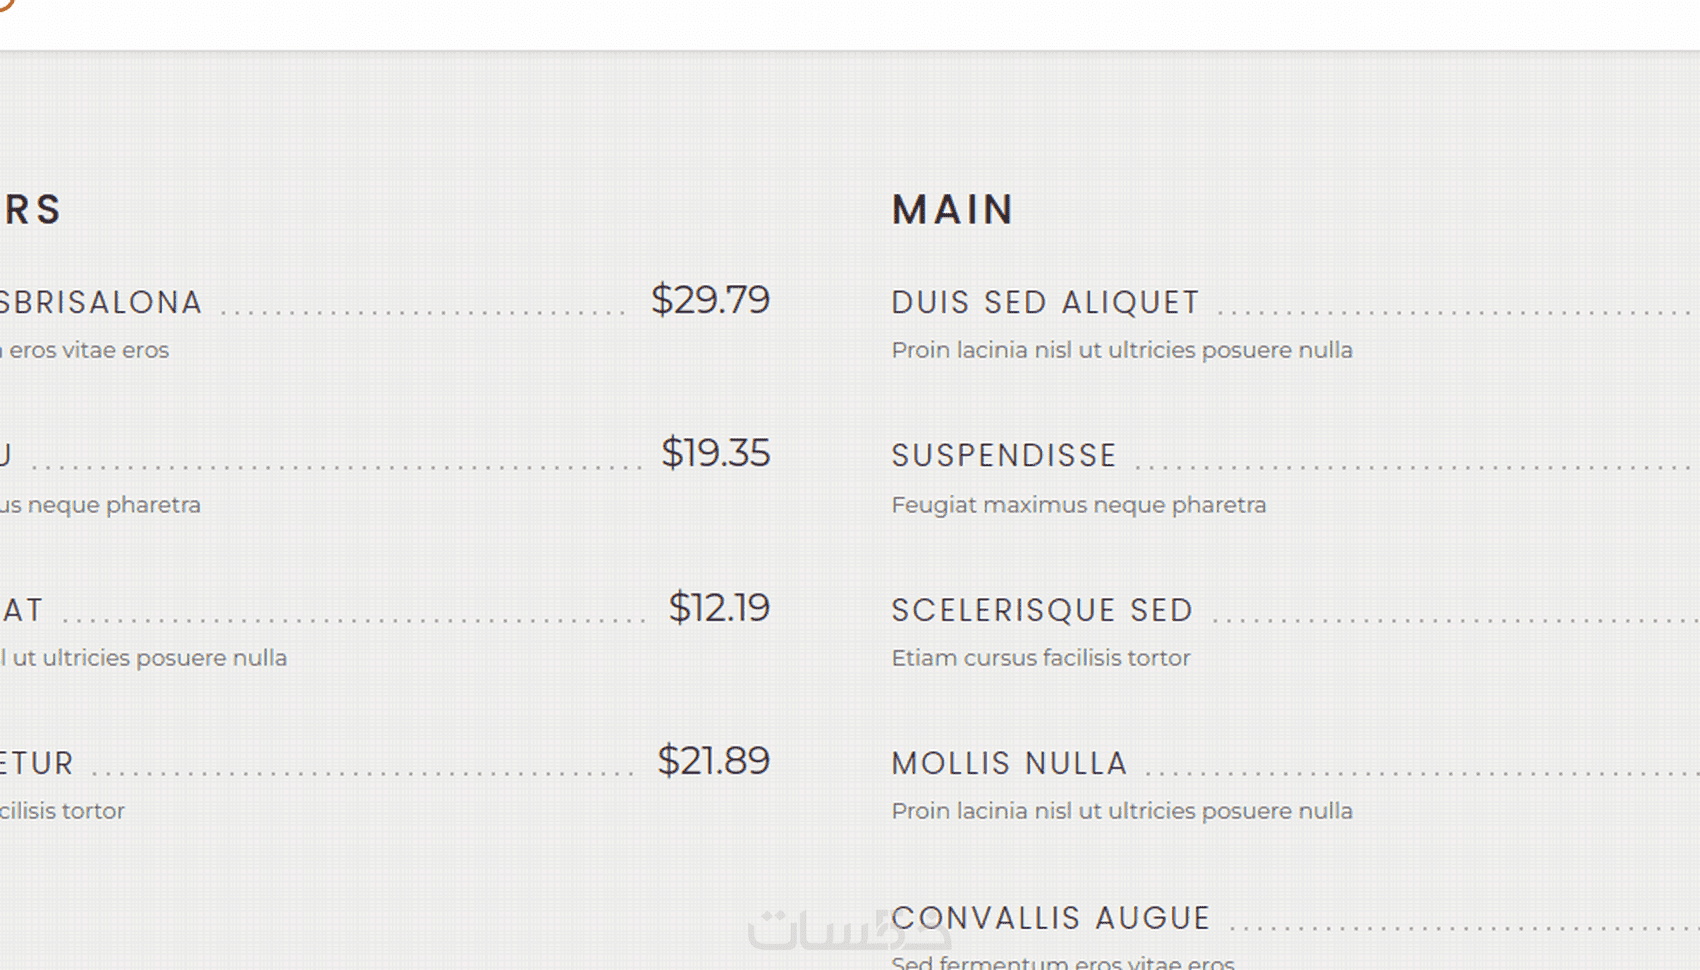Open the SCELERISQUE SED menu item
The image size is (1700, 970).
pos(1042,610)
